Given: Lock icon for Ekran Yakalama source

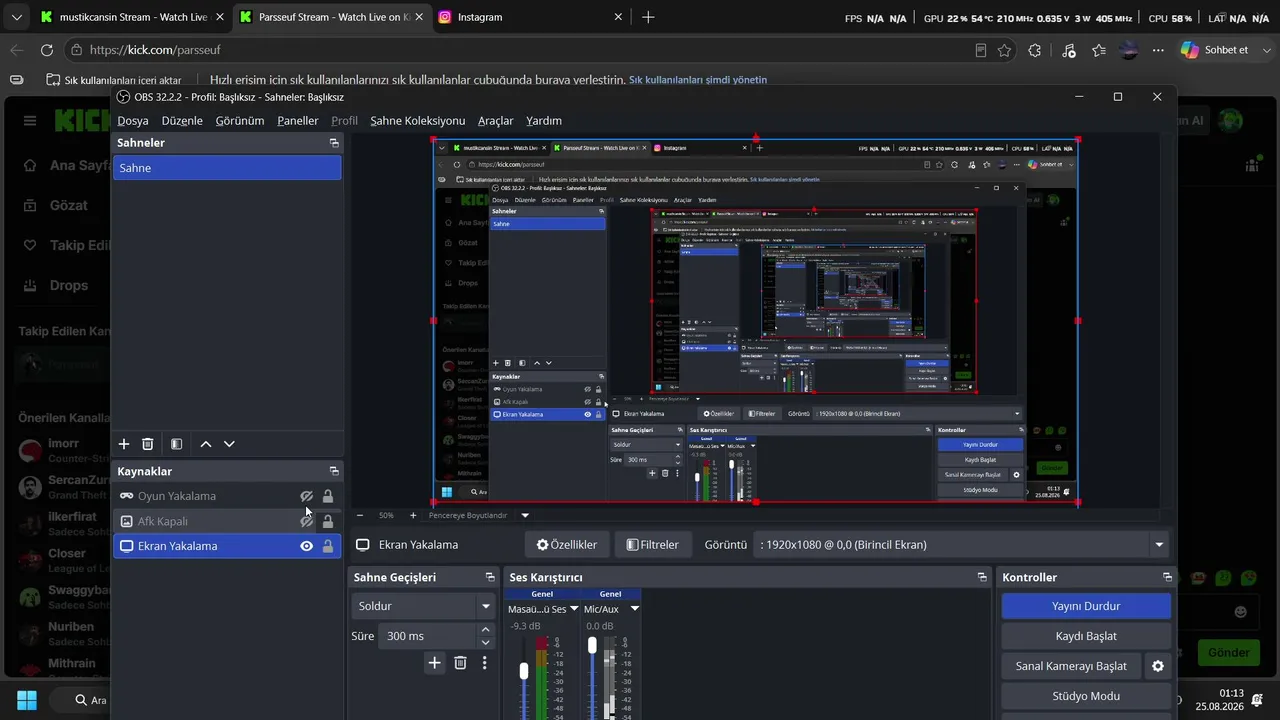Looking at the screenshot, I should point(328,546).
